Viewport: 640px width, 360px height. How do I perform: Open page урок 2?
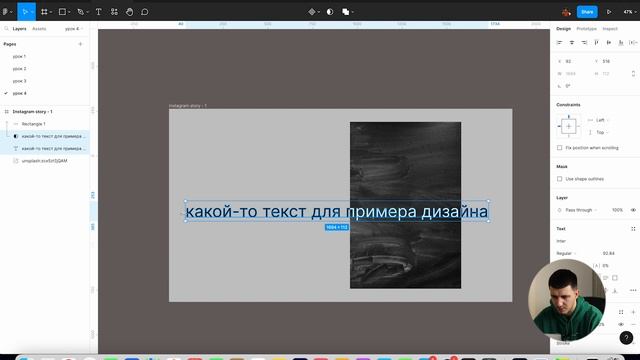[x=19, y=69]
